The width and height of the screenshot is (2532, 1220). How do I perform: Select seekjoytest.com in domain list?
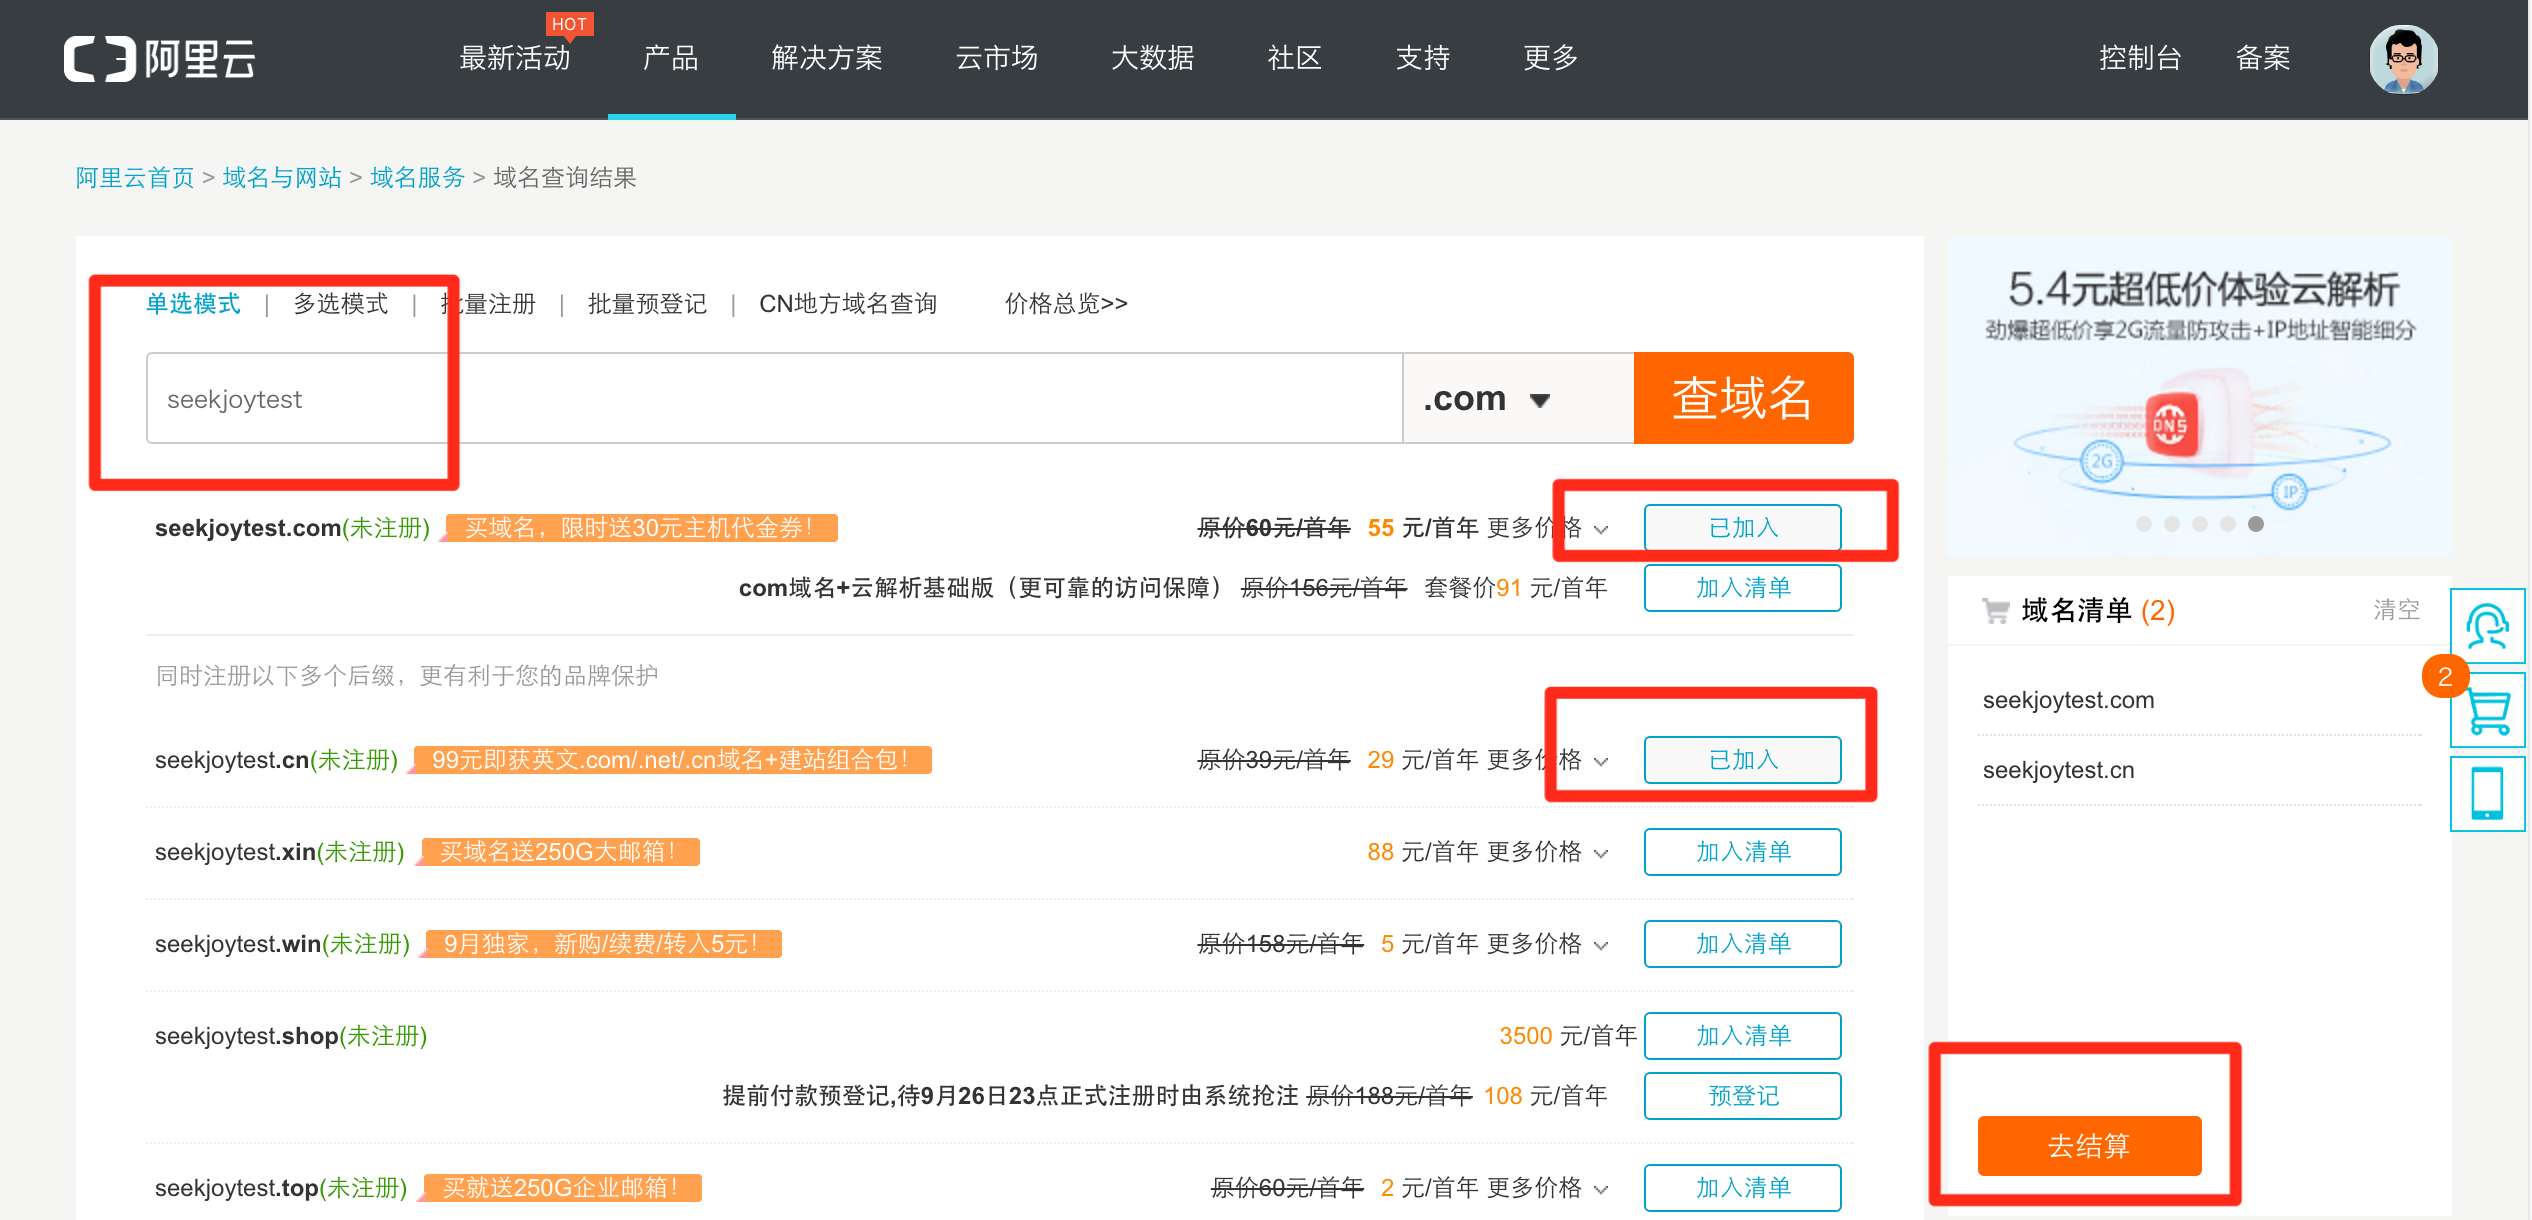pyautogui.click(x=2068, y=700)
